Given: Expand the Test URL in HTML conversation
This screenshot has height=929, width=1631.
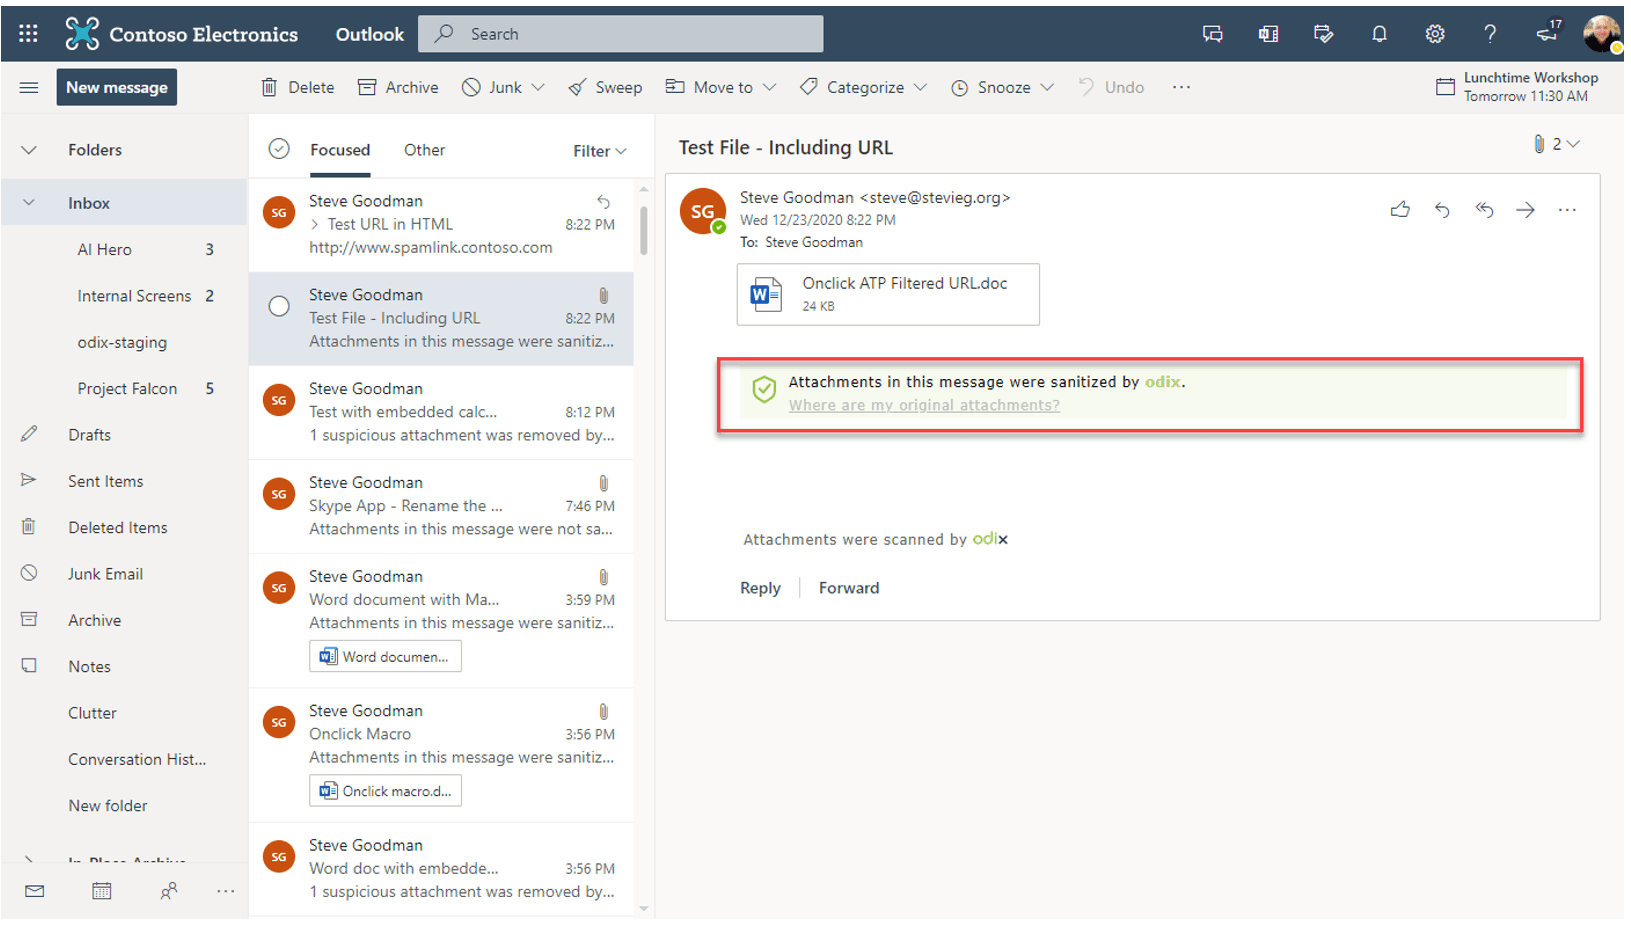Looking at the screenshot, I should click(315, 225).
